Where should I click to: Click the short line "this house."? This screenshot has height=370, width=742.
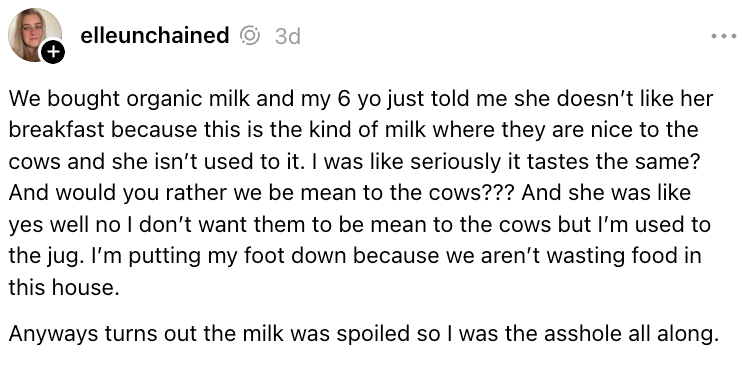click(64, 287)
